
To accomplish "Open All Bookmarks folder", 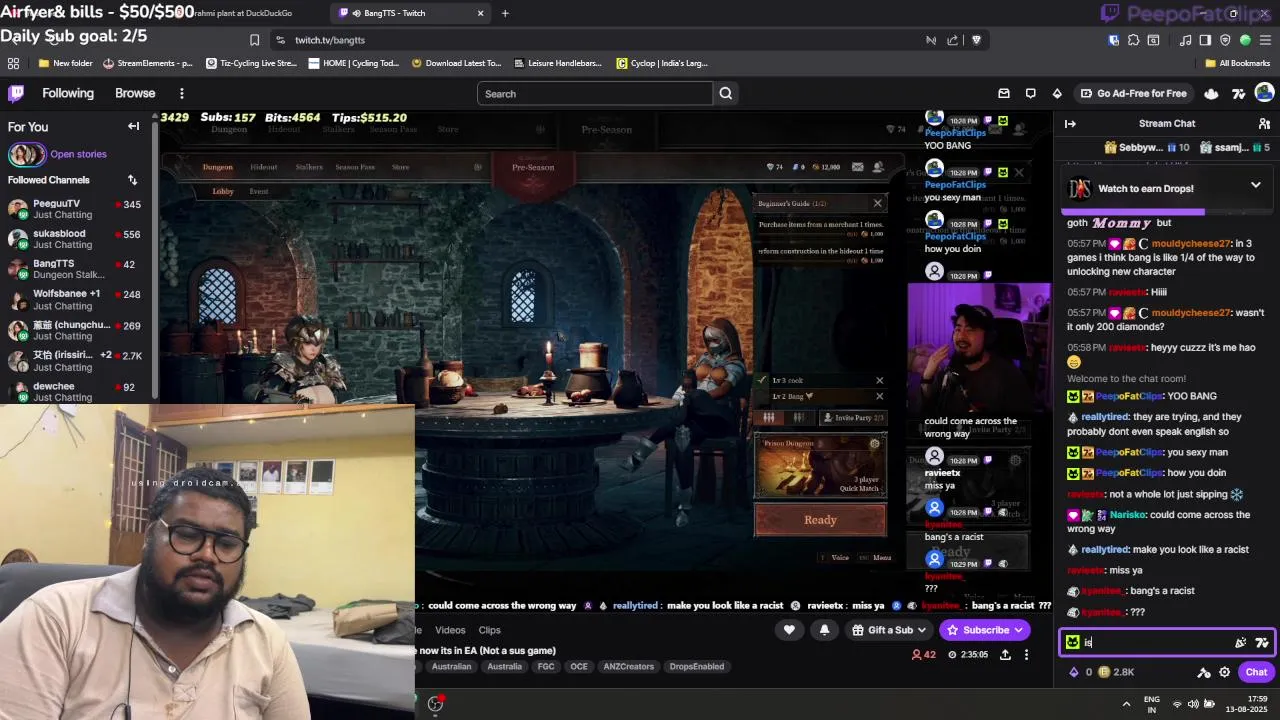I will point(1237,63).
